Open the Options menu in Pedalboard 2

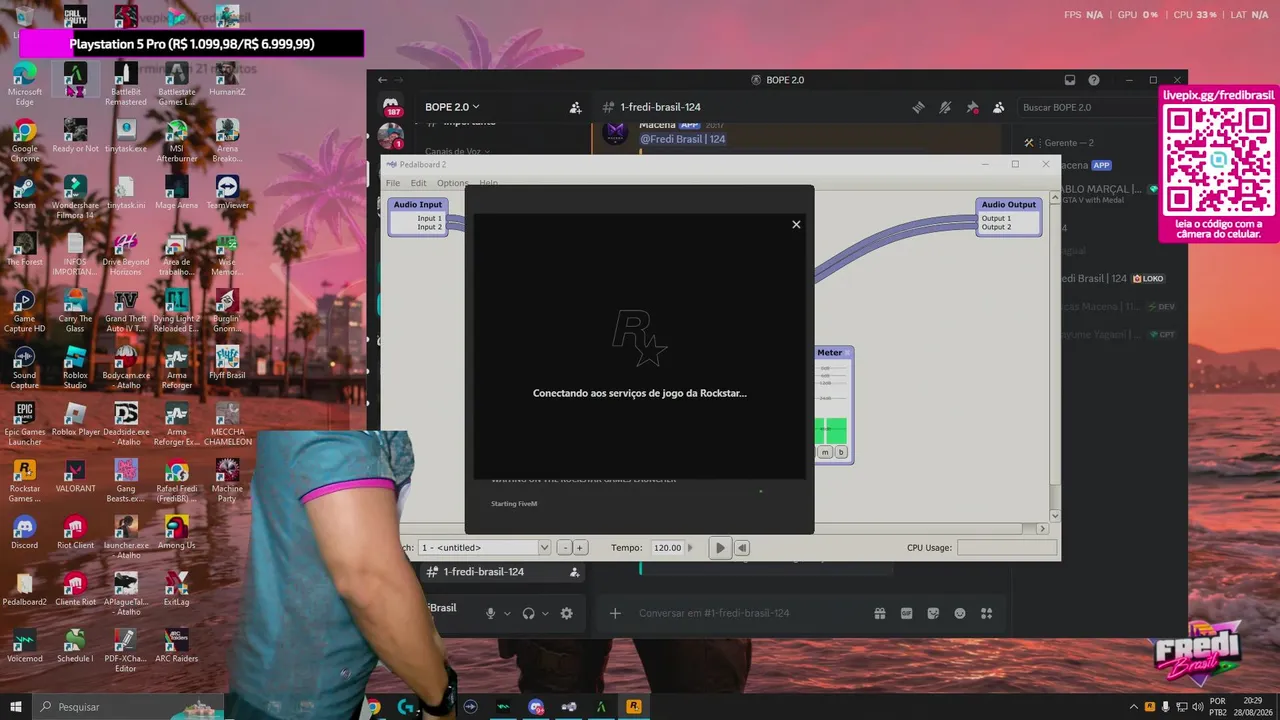[452, 183]
